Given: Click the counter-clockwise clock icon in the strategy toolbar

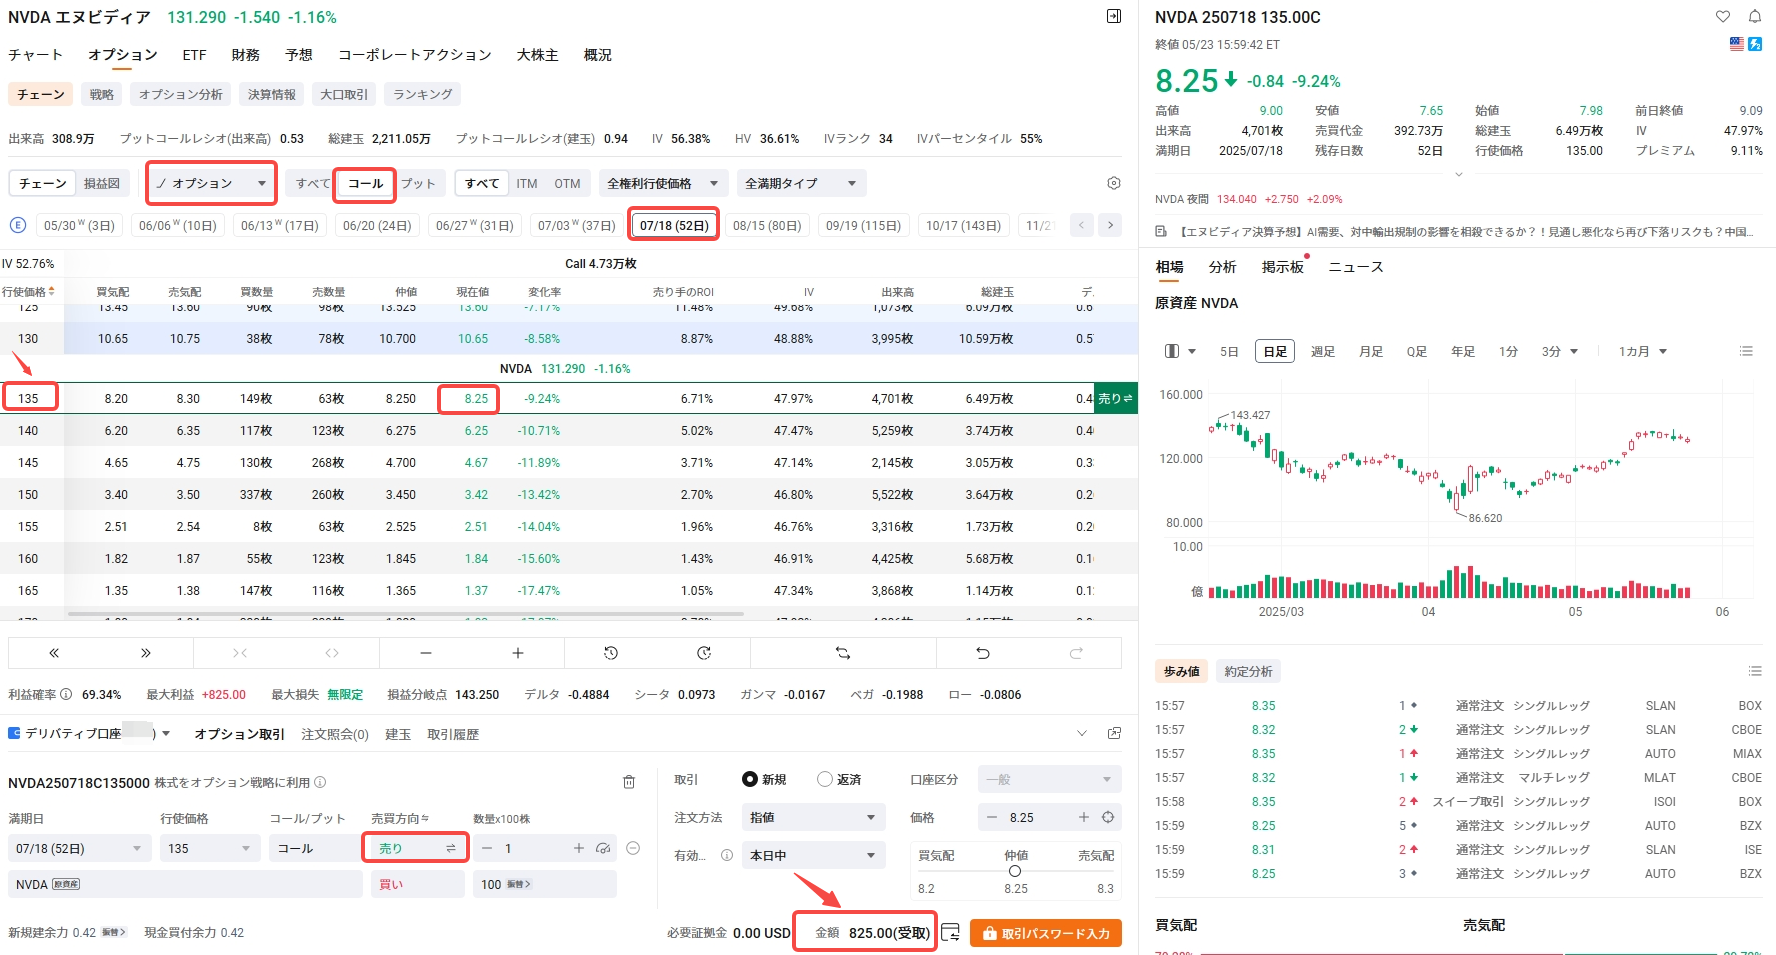Looking at the screenshot, I should pyautogui.click(x=611, y=653).
